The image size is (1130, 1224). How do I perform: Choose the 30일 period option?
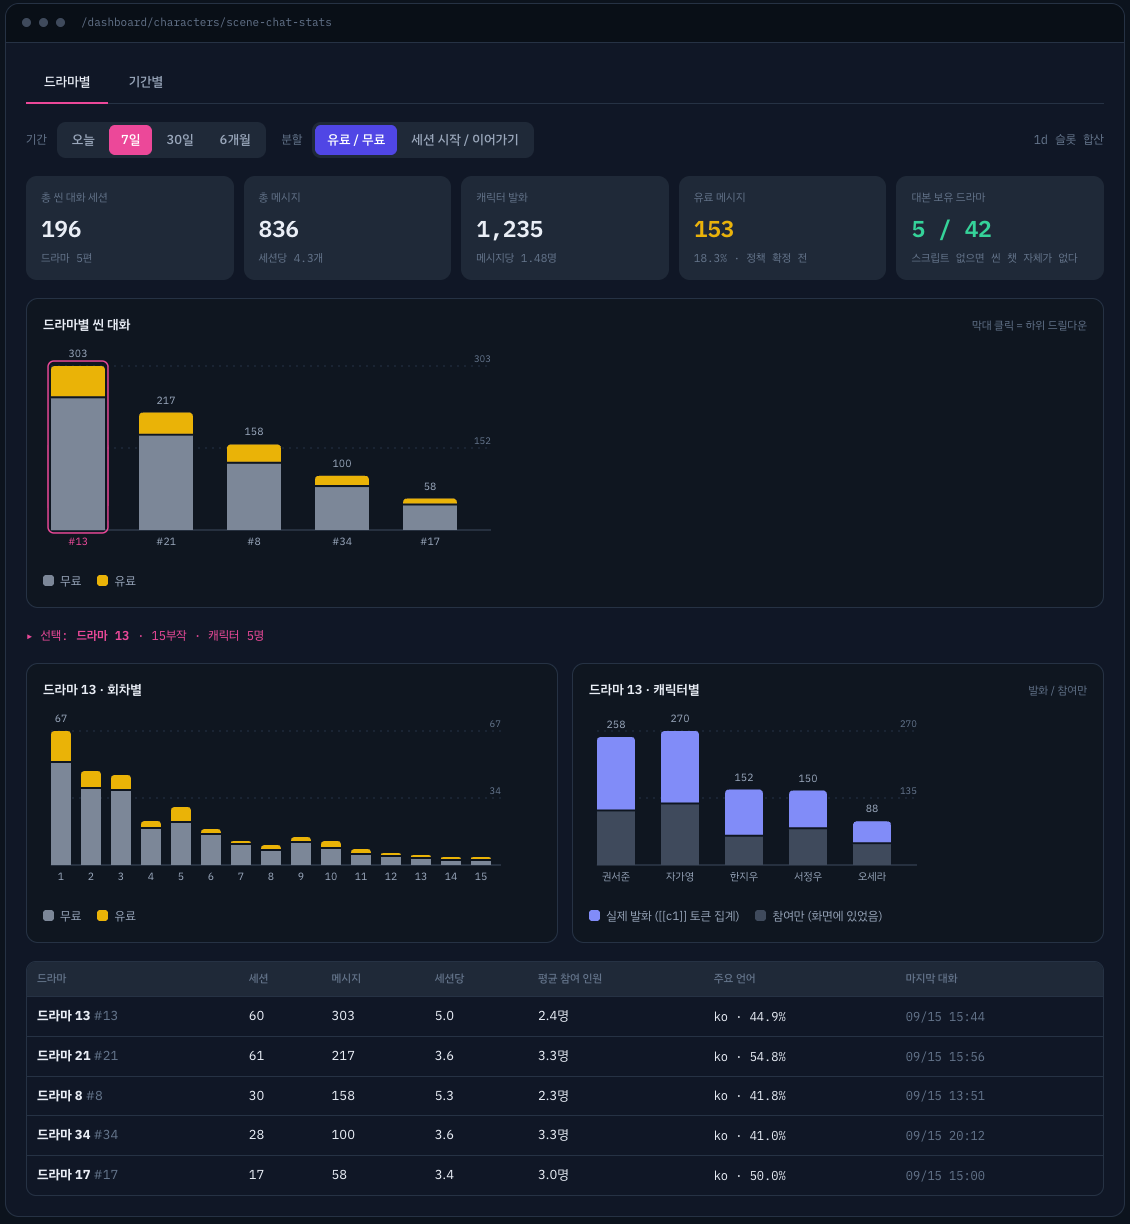[x=180, y=140]
